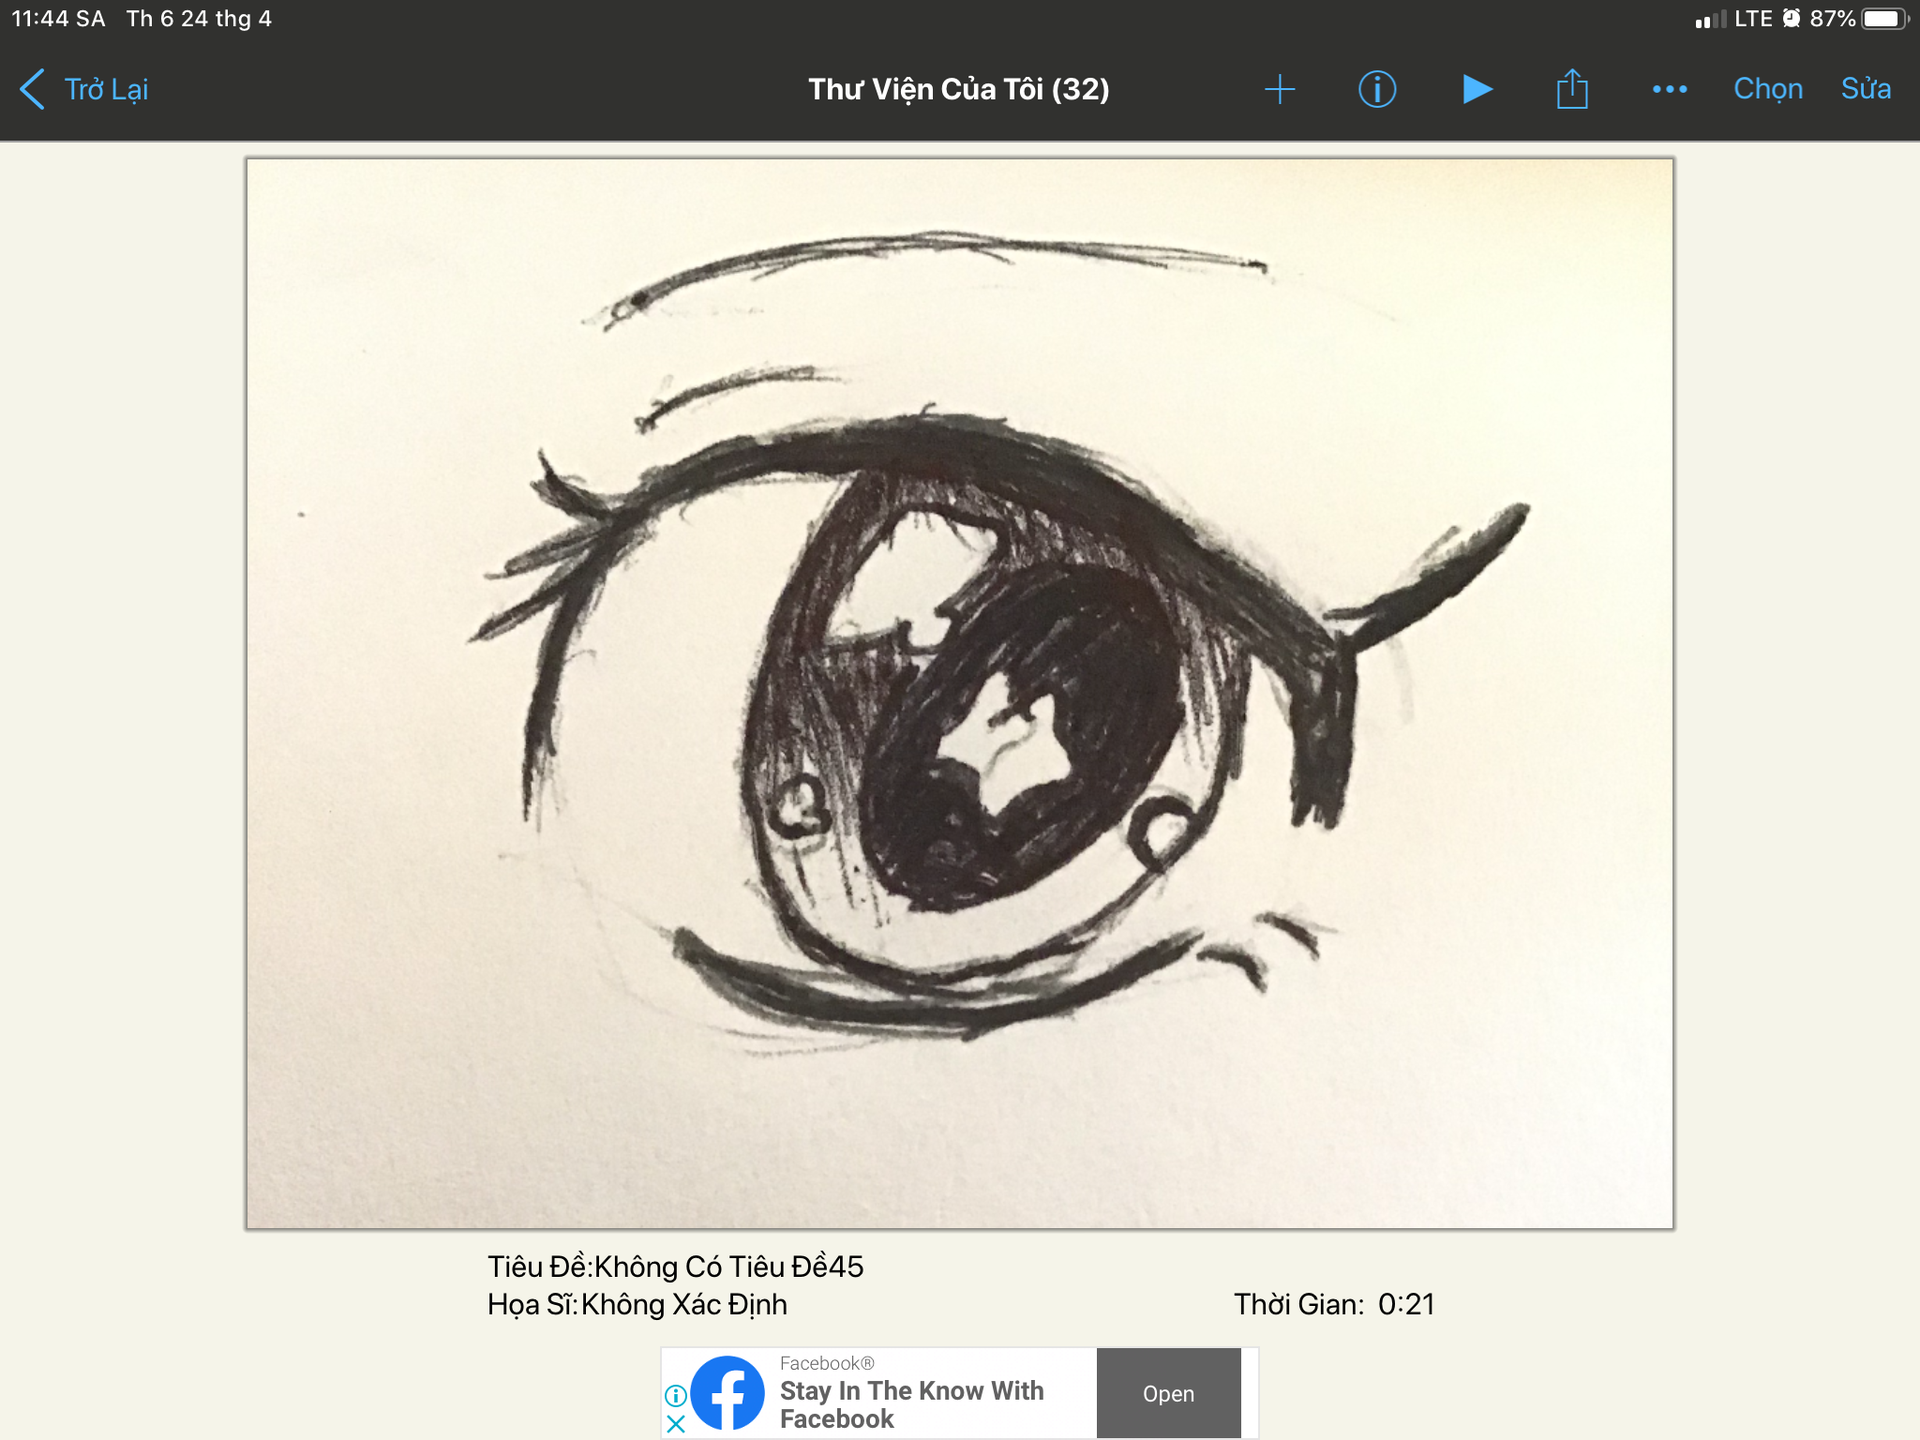Close the ad with the X icon
Screen dimensions: 1920x1440
click(x=676, y=1424)
